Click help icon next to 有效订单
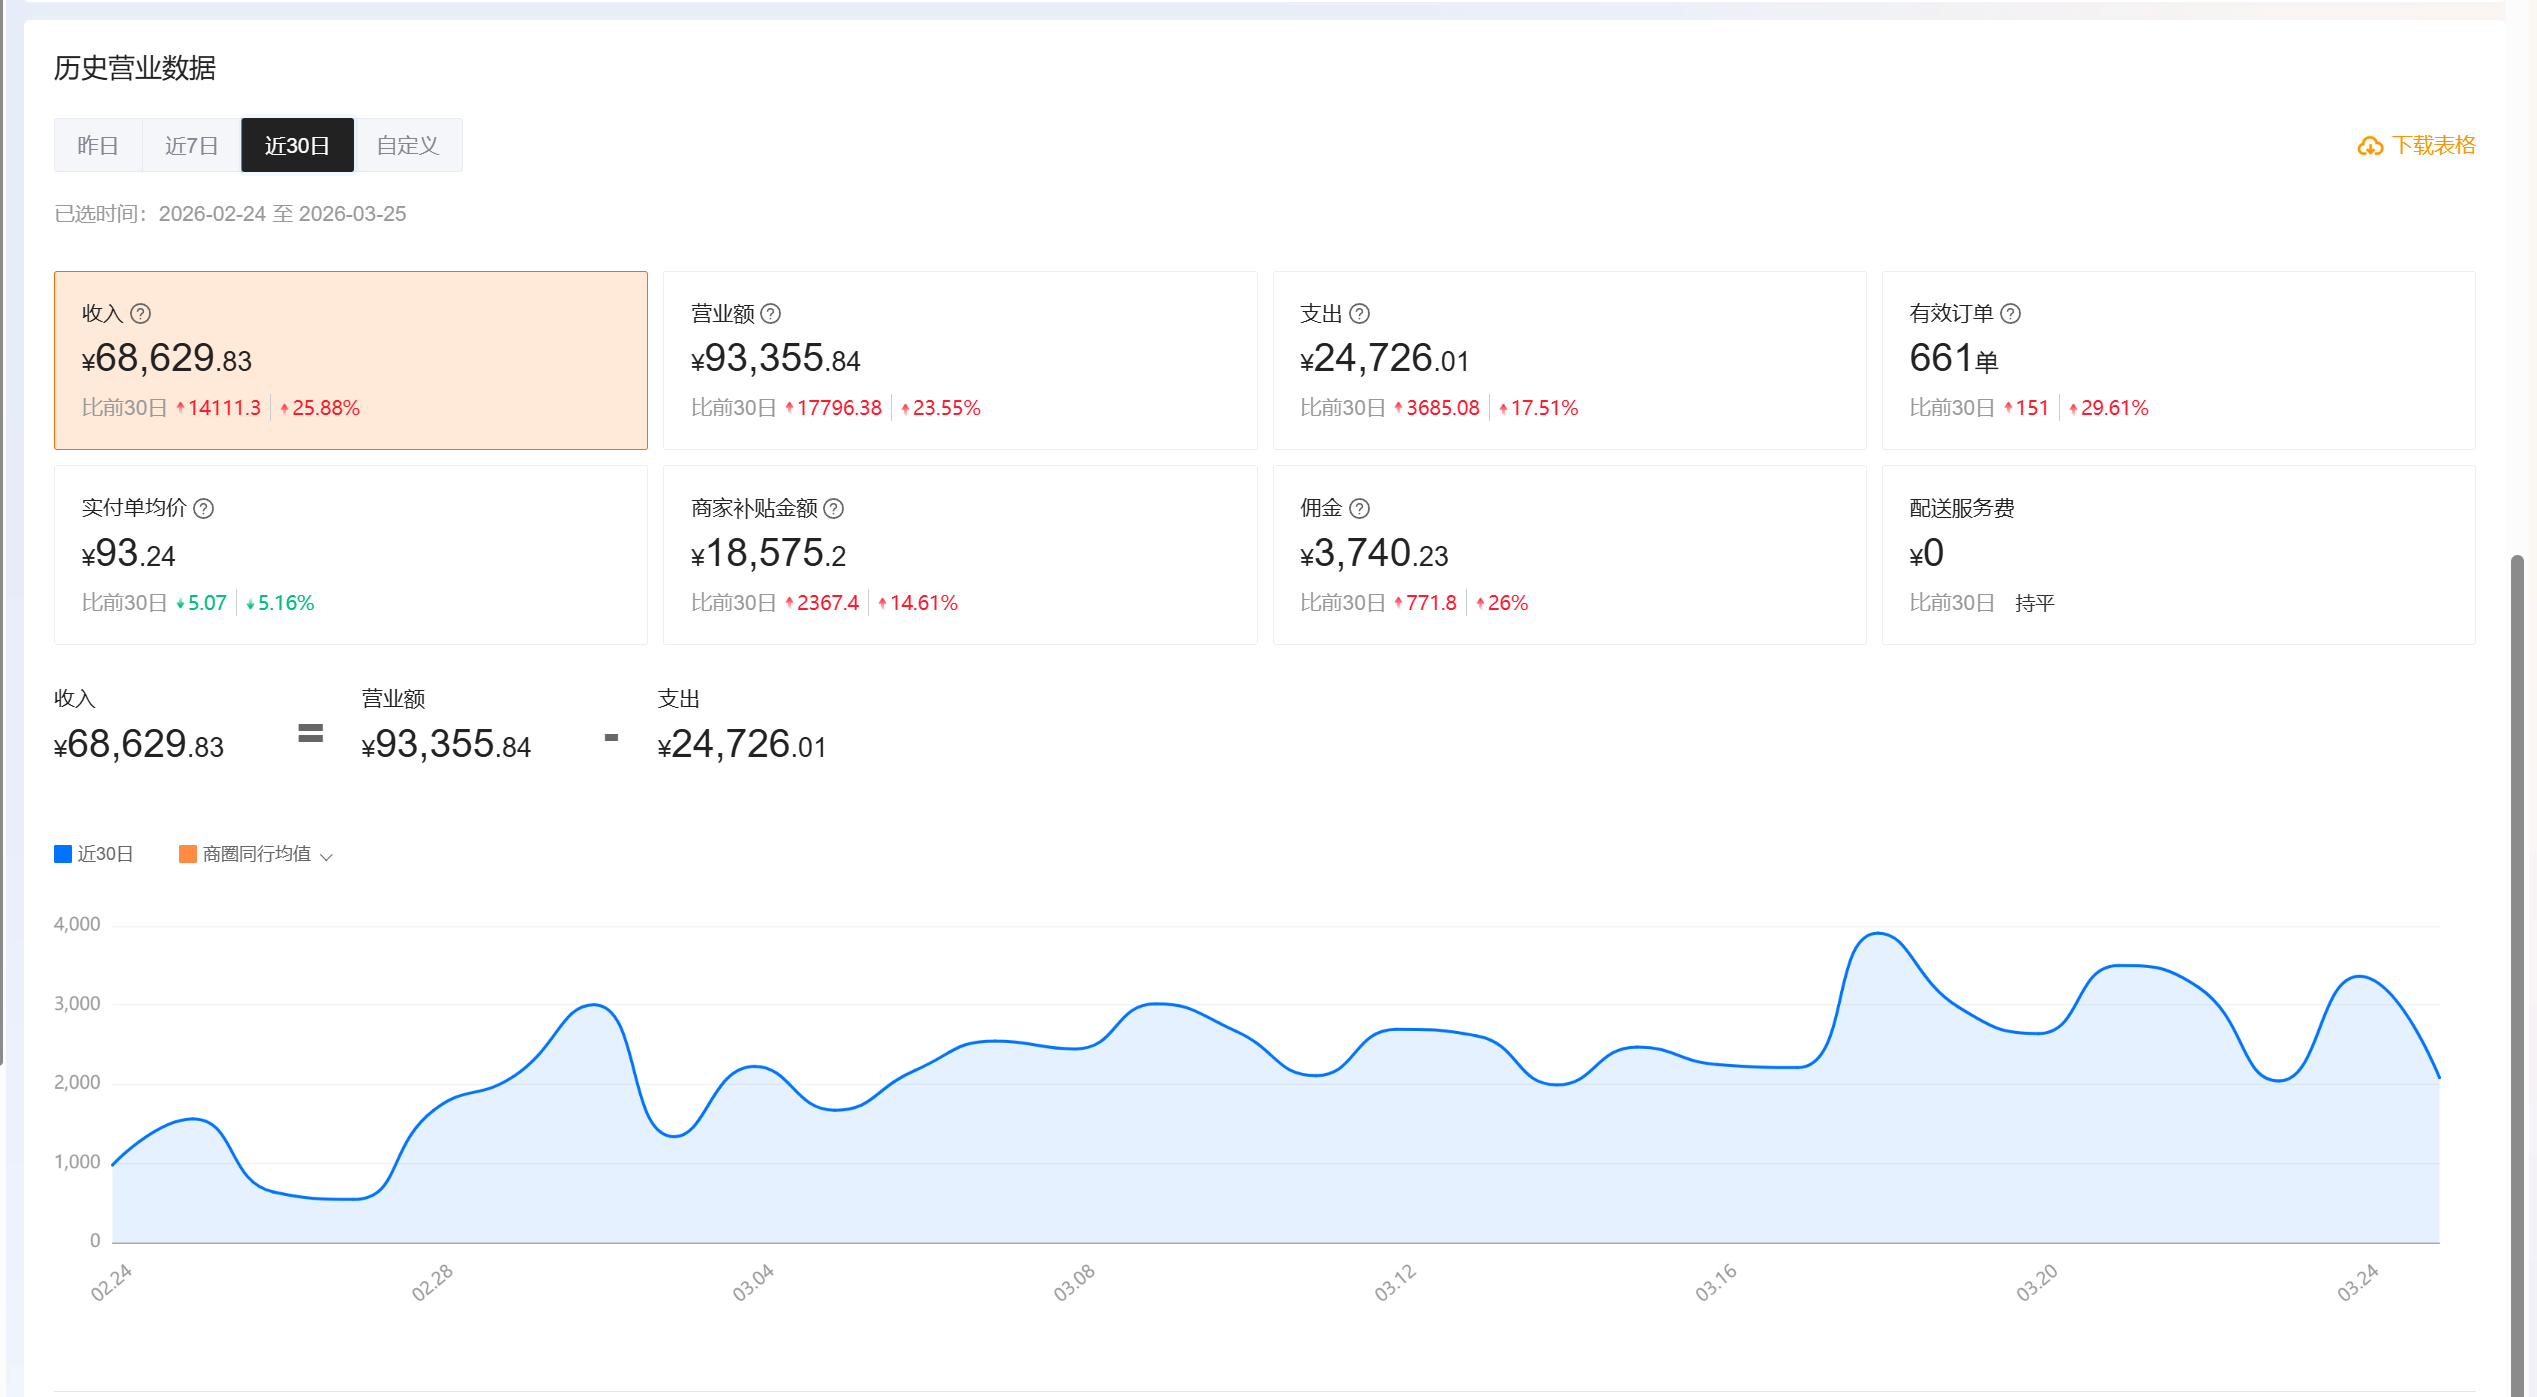 pyautogui.click(x=2010, y=314)
